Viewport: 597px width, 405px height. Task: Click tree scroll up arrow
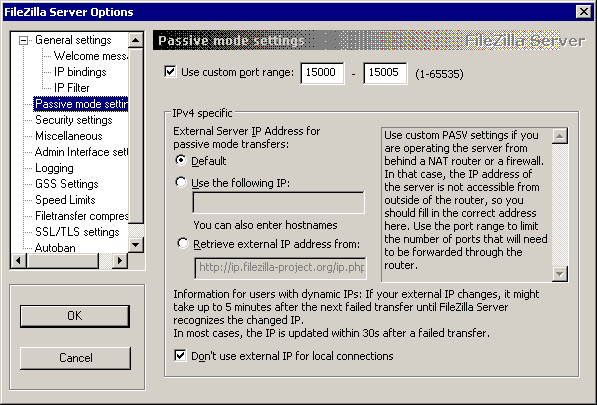pyautogui.click(x=136, y=40)
